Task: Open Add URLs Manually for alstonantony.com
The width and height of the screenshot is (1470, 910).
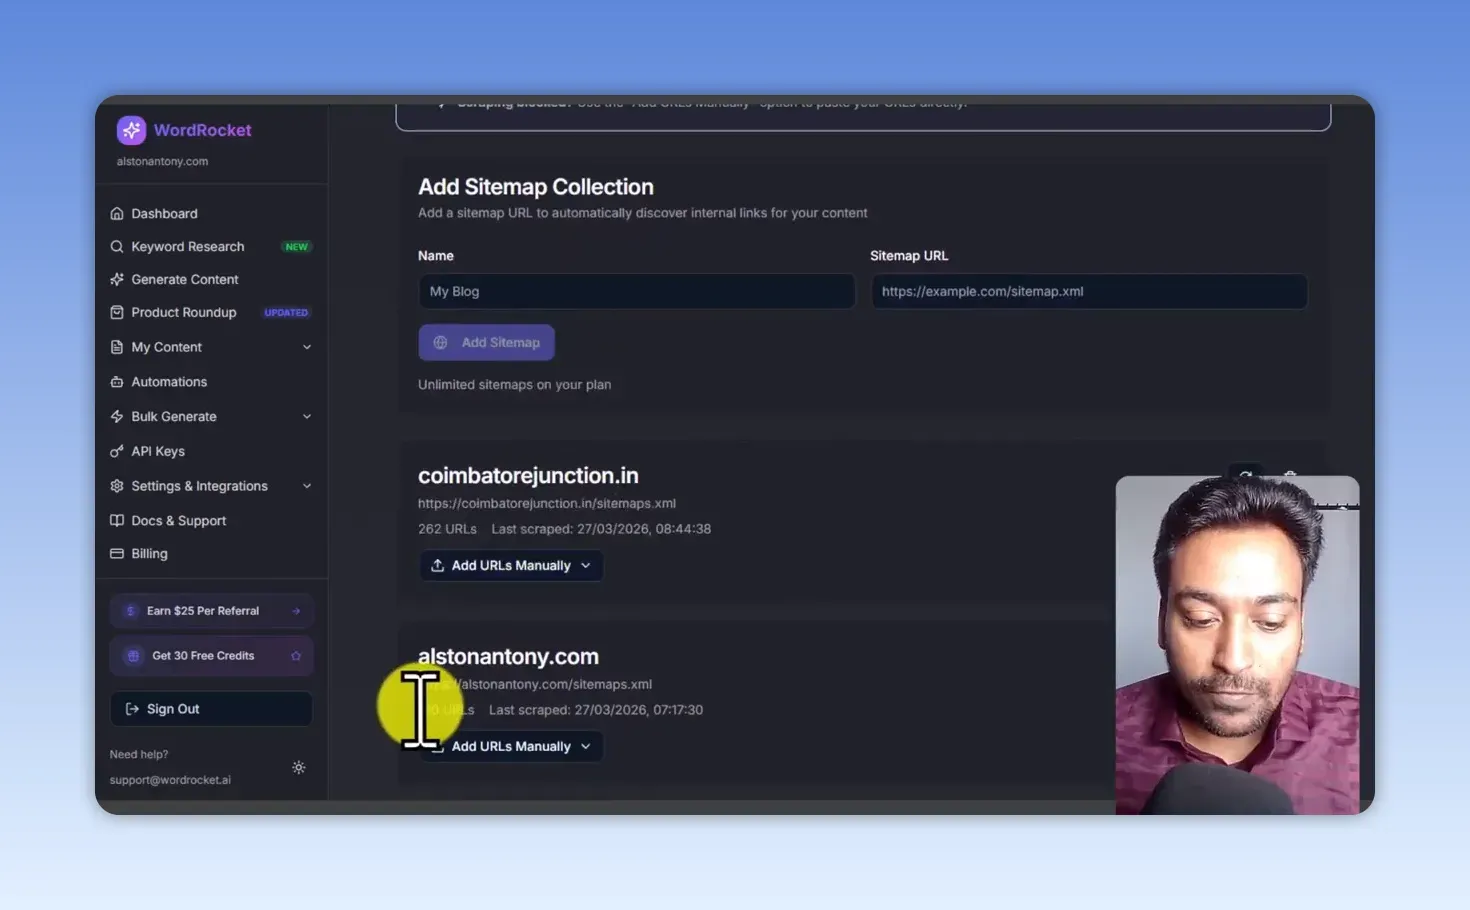Action: tap(511, 746)
